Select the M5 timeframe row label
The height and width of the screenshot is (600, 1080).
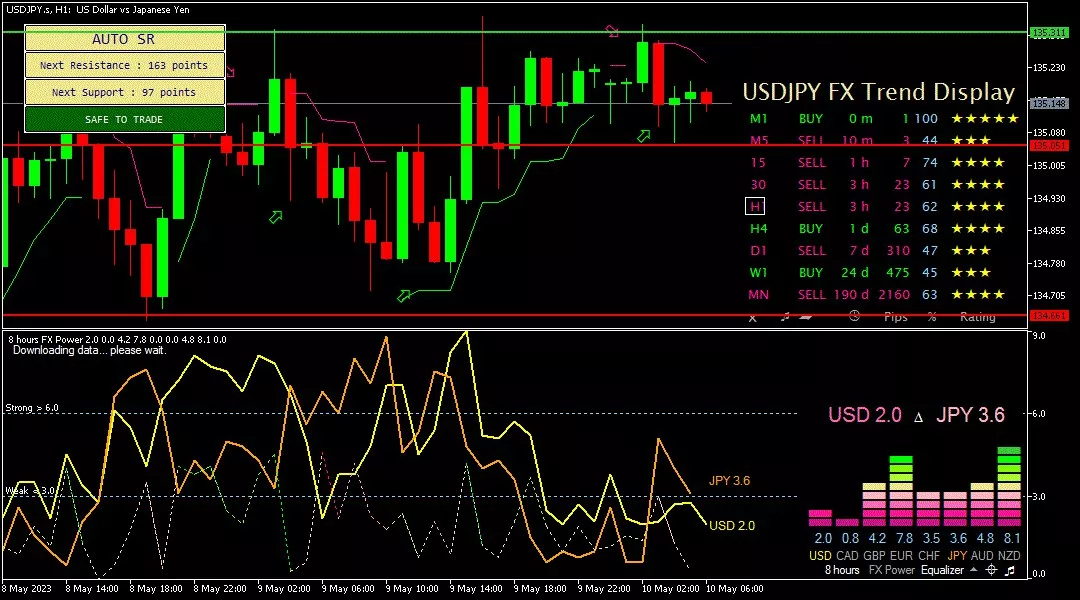[x=759, y=141]
